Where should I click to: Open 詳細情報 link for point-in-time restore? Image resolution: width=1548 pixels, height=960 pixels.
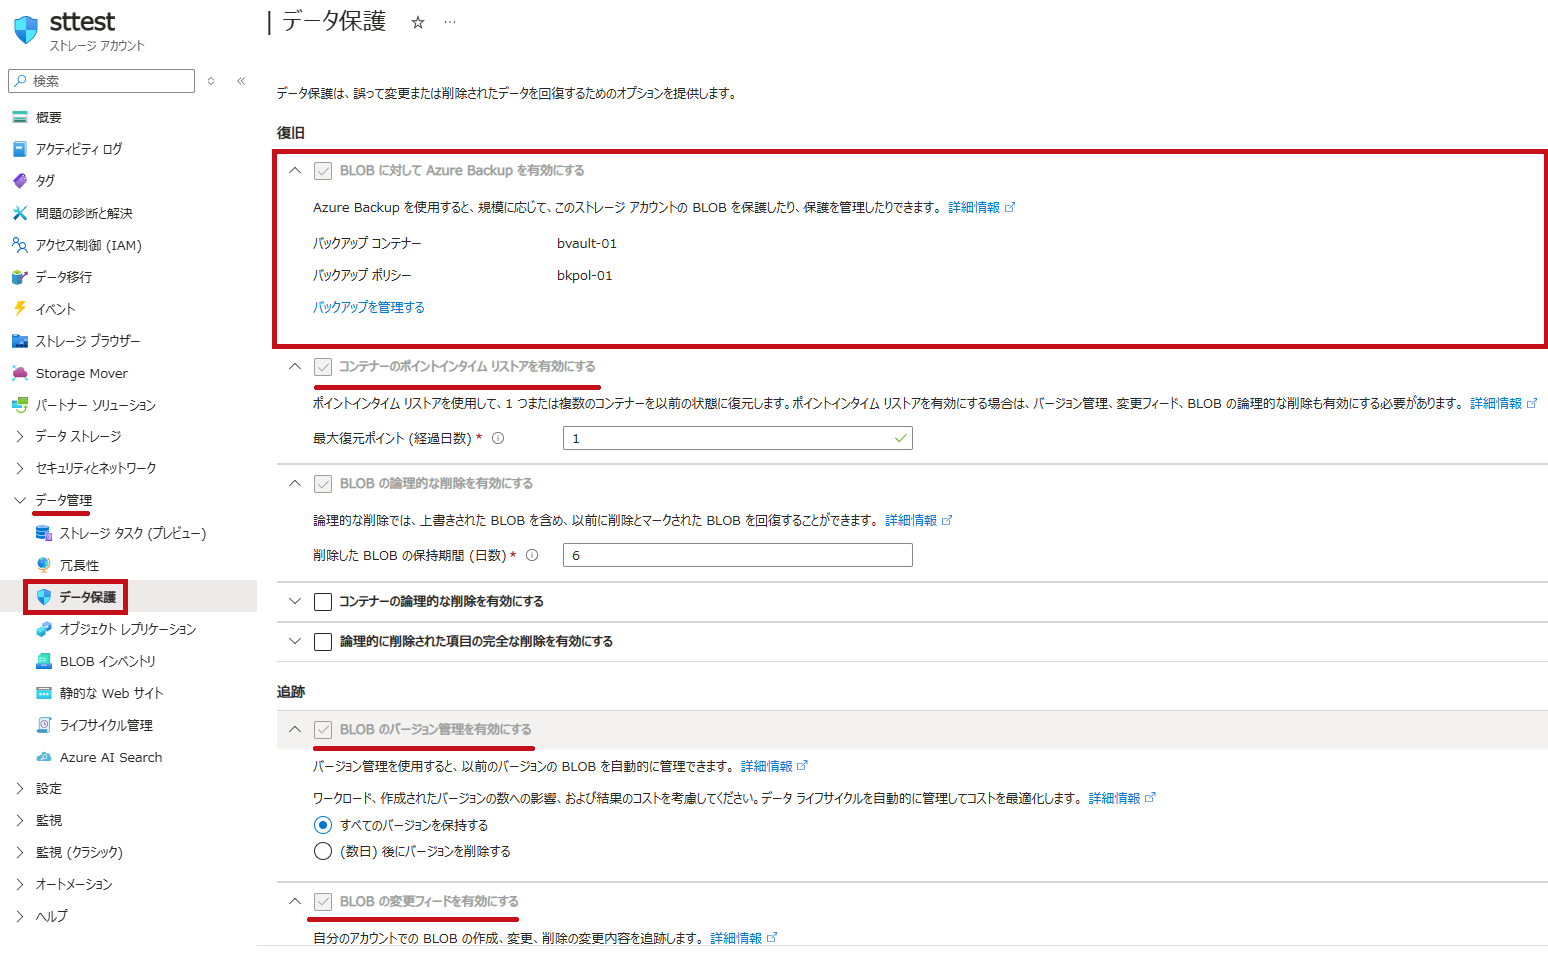point(1503,403)
